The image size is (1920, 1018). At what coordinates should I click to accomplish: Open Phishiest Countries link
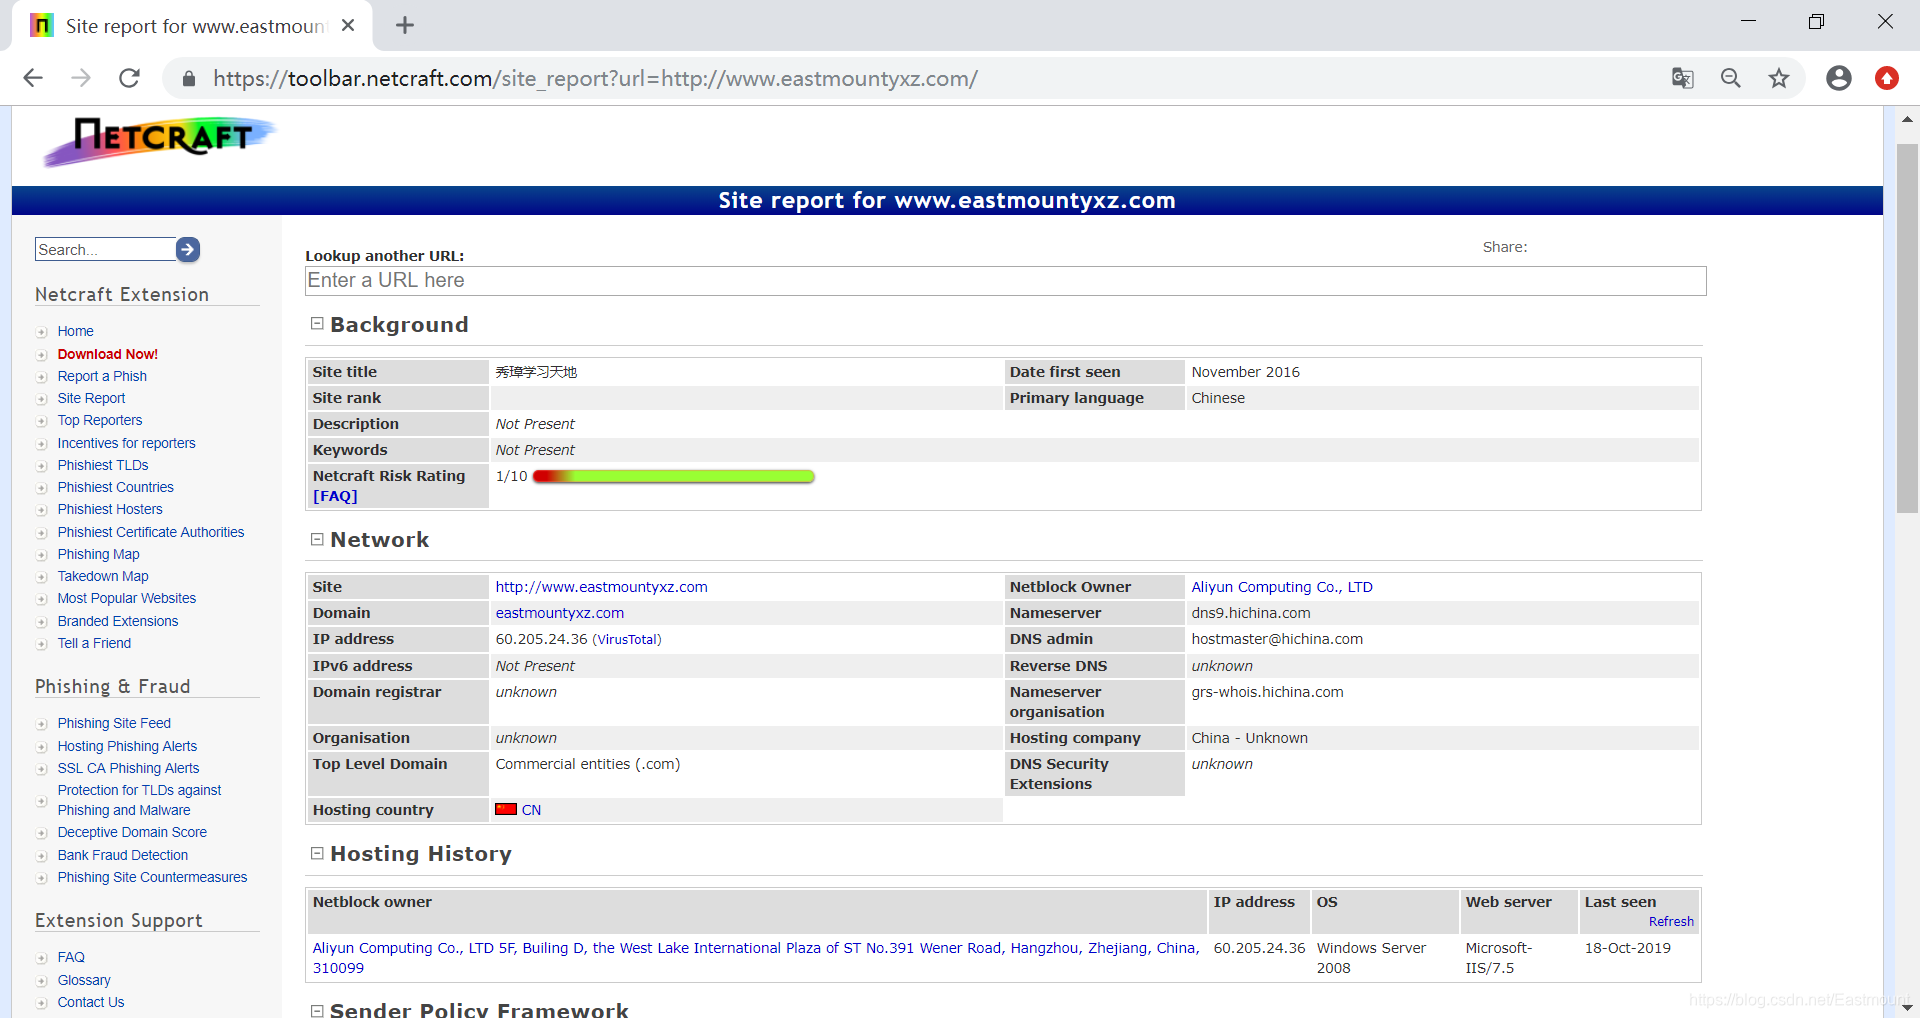(115, 487)
